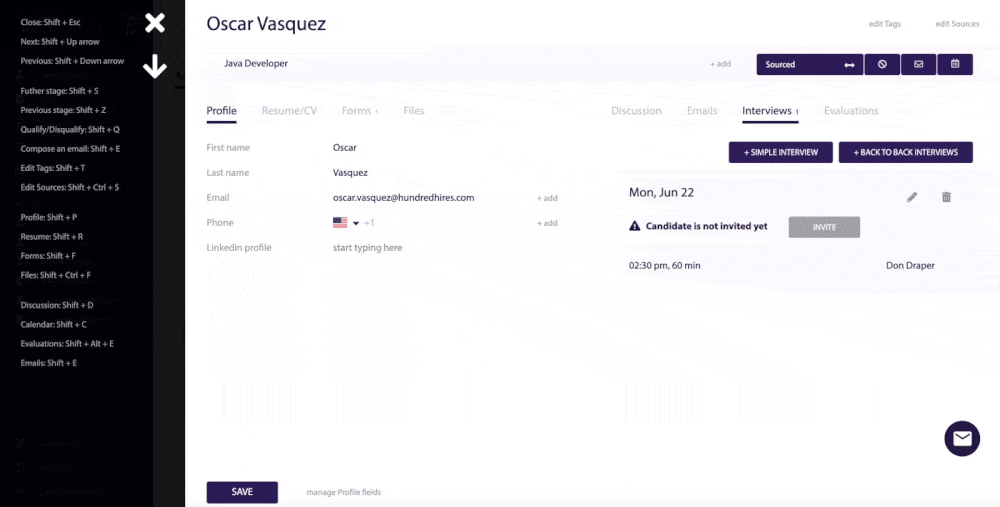Click the compose email envelope icon button
The image size is (1000, 507).
(x=918, y=64)
